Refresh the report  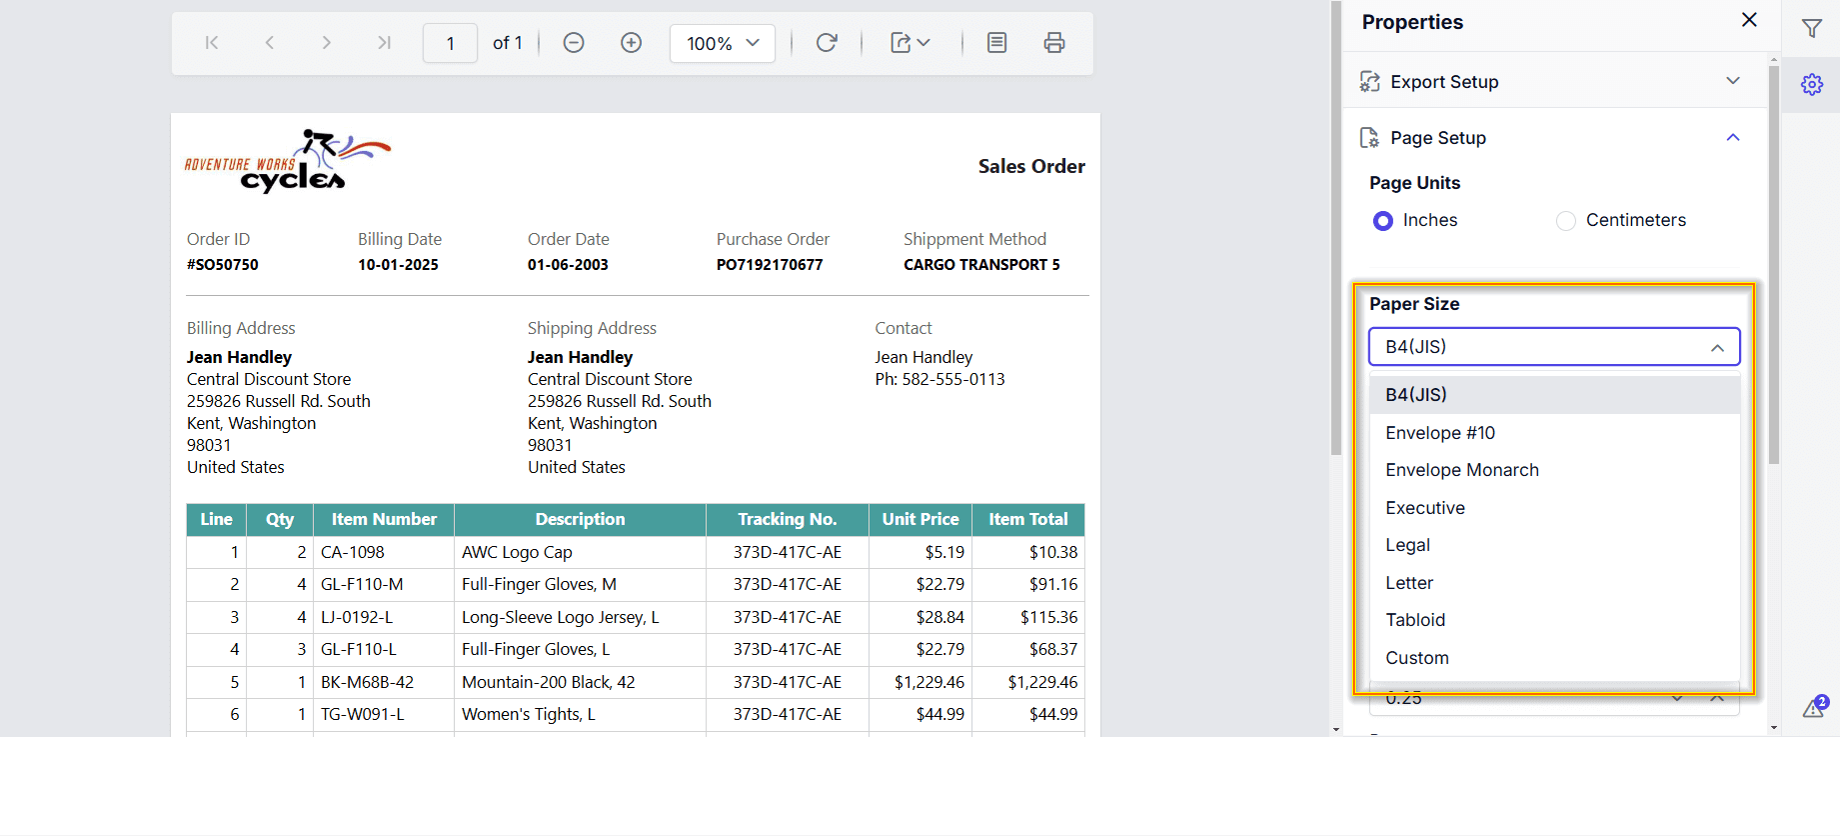[x=826, y=43]
